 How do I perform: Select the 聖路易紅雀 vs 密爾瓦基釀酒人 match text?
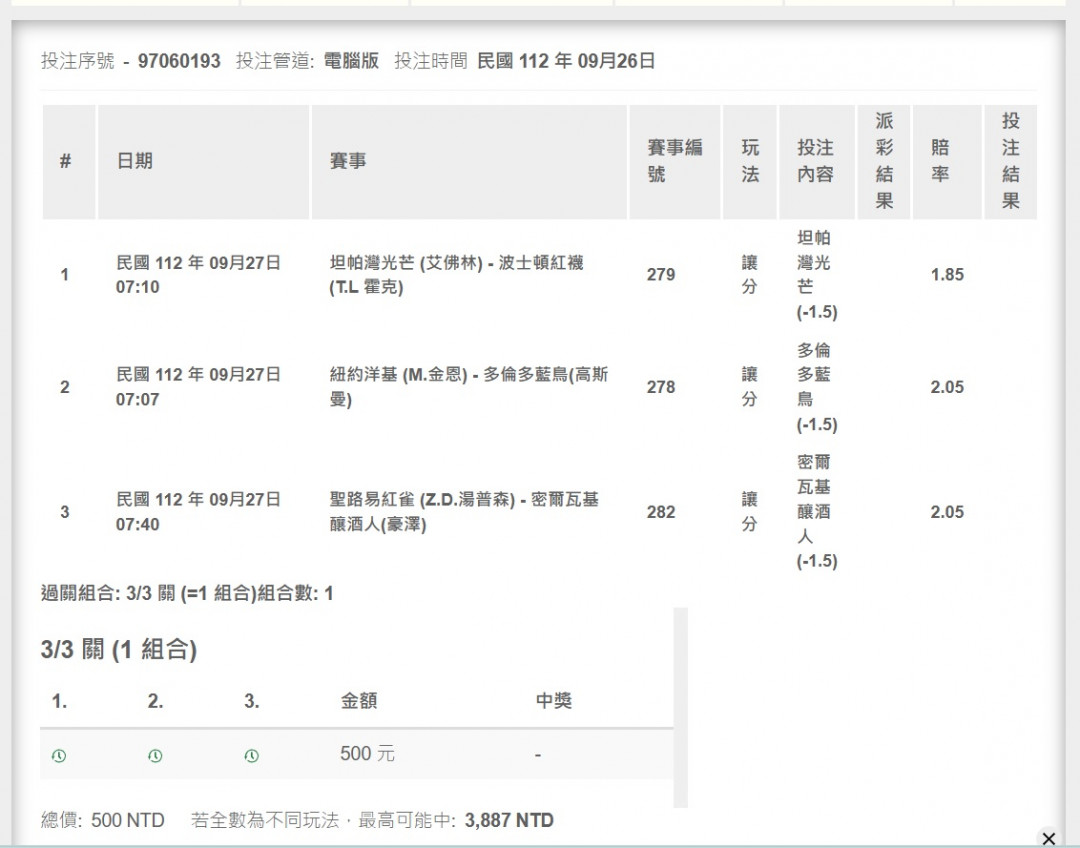[x=464, y=511]
